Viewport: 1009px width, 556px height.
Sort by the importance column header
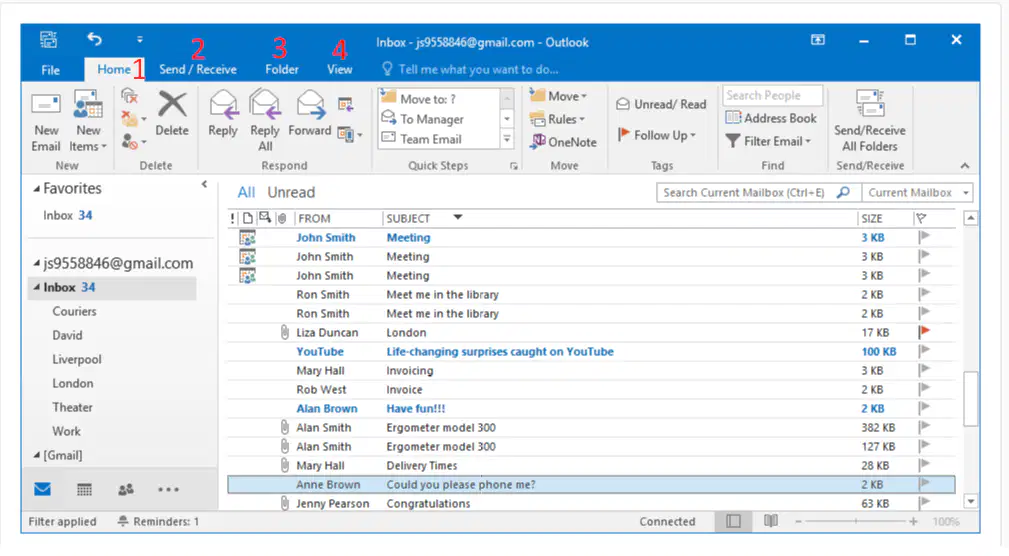tap(232, 218)
